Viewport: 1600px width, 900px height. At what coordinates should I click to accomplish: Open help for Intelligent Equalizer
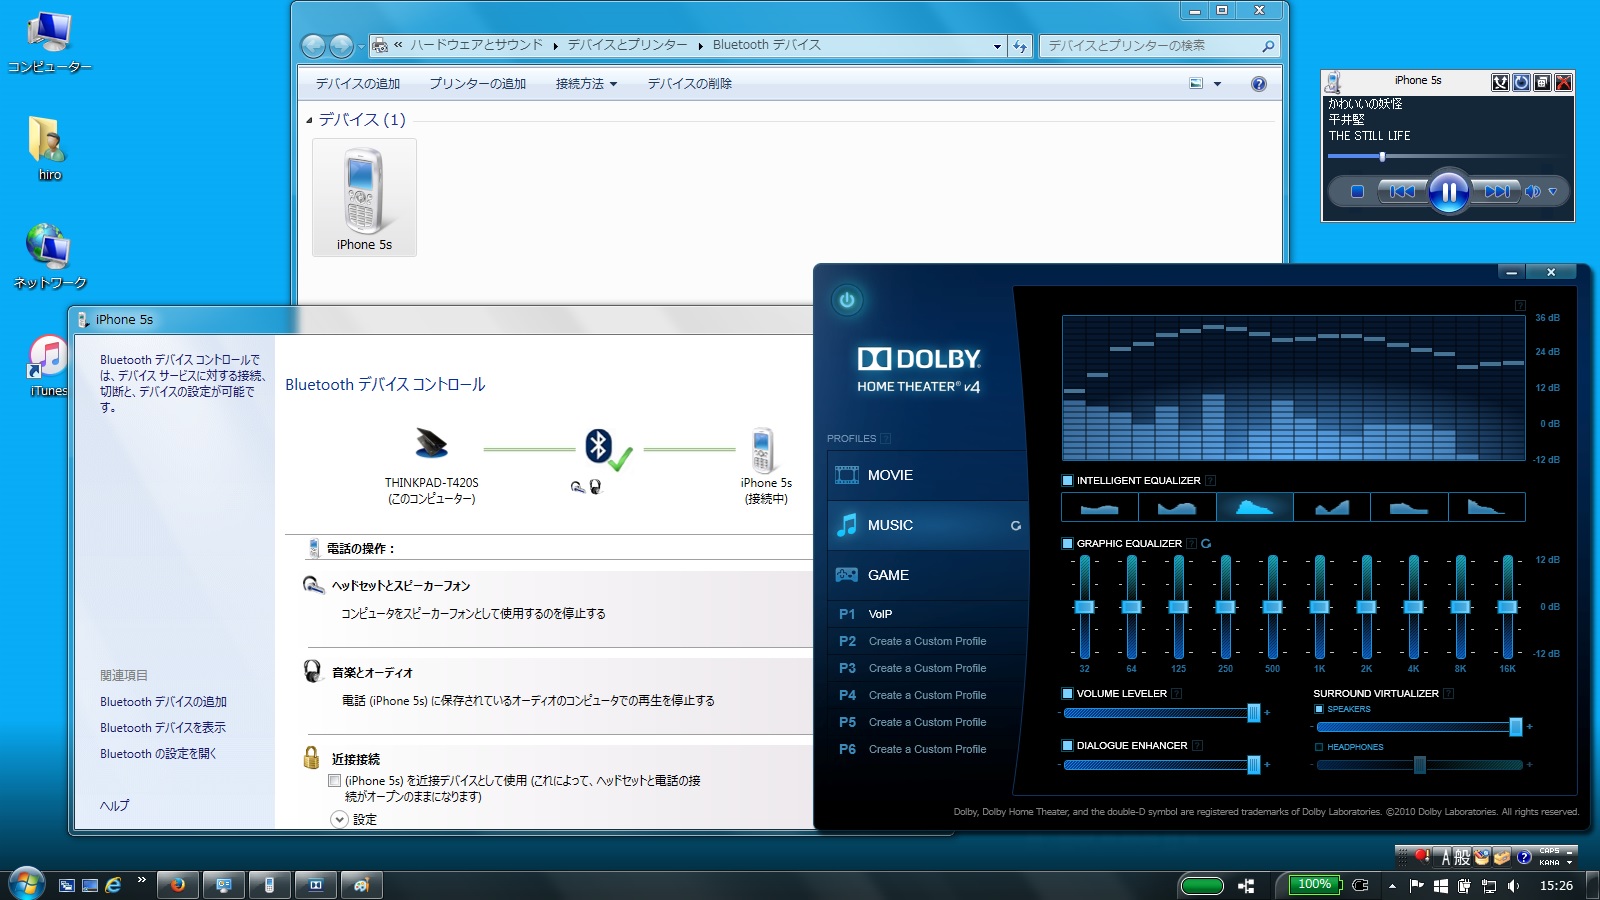[1210, 481]
